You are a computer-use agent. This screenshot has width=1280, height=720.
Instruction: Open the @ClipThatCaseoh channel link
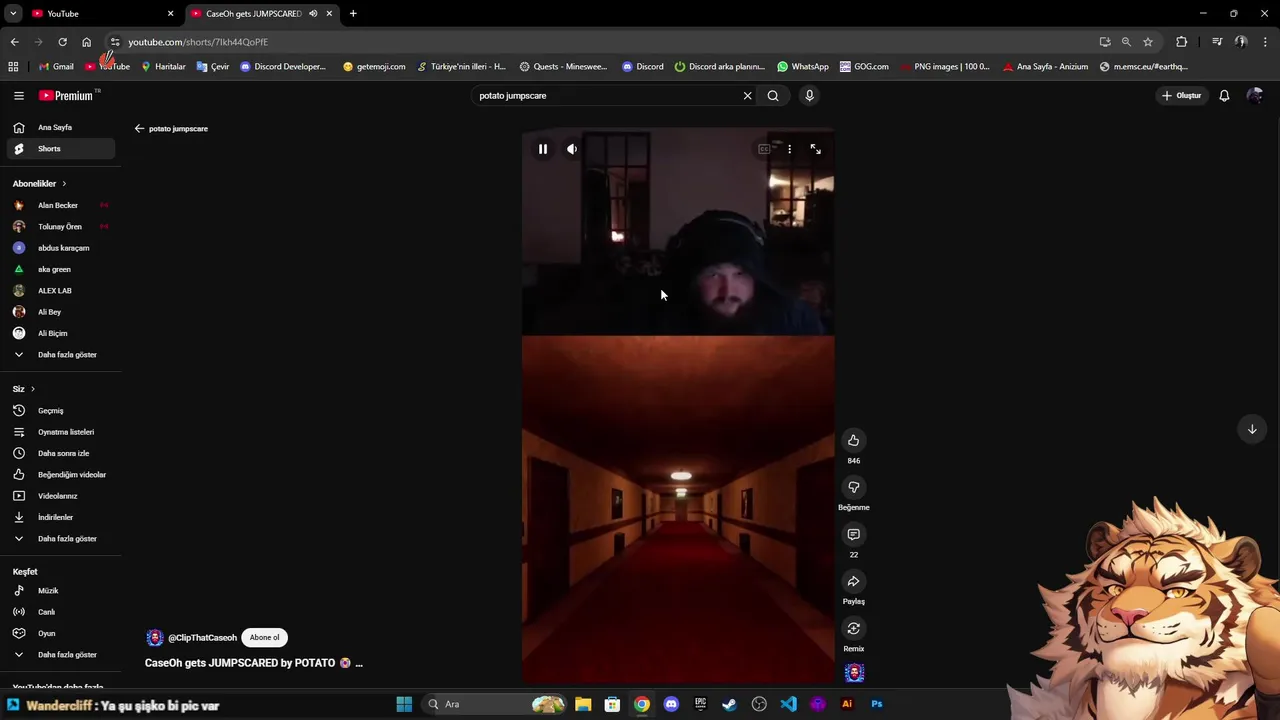coord(202,638)
